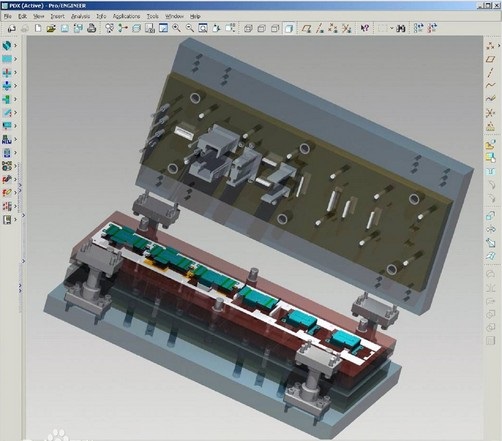
Task: Open the saved view list icon
Action: point(230,28)
